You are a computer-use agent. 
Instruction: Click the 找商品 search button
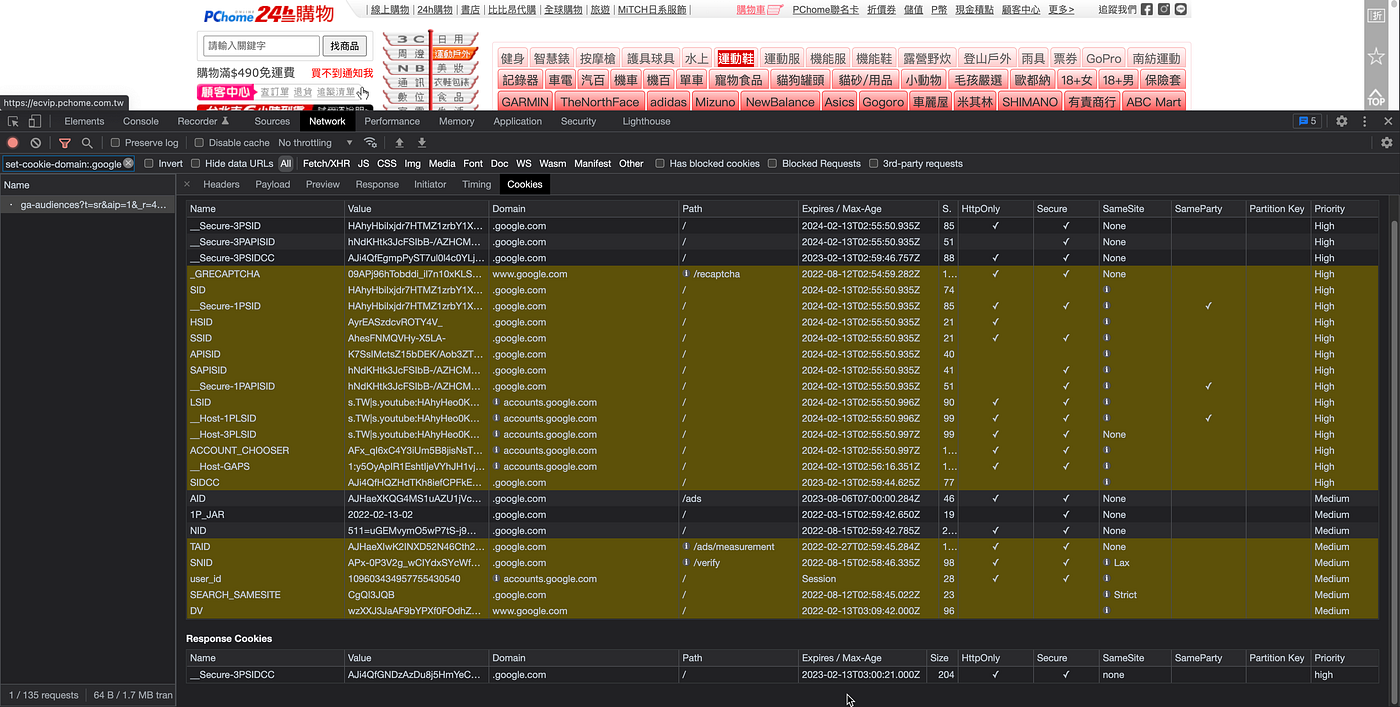point(344,46)
